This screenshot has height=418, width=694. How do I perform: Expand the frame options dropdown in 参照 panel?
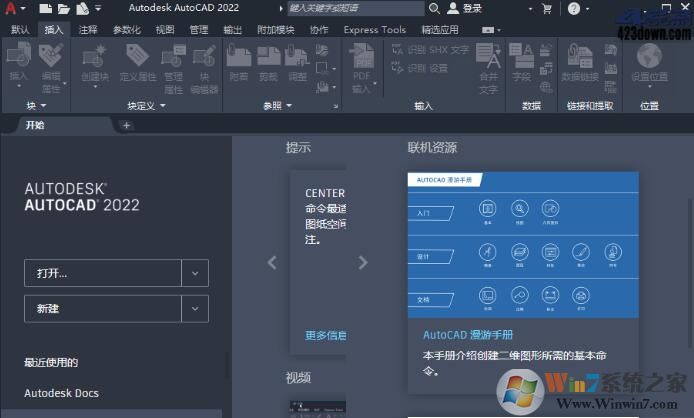tap(334, 69)
